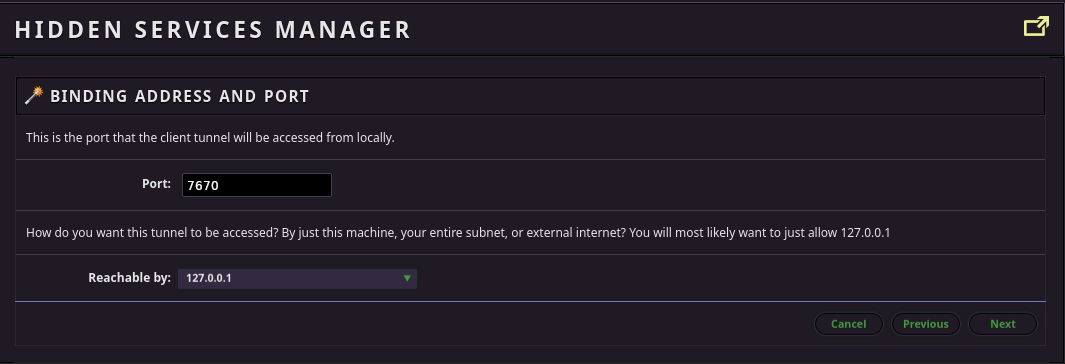1065x364 pixels.
Task: Go back with the Previous button
Action: point(925,324)
